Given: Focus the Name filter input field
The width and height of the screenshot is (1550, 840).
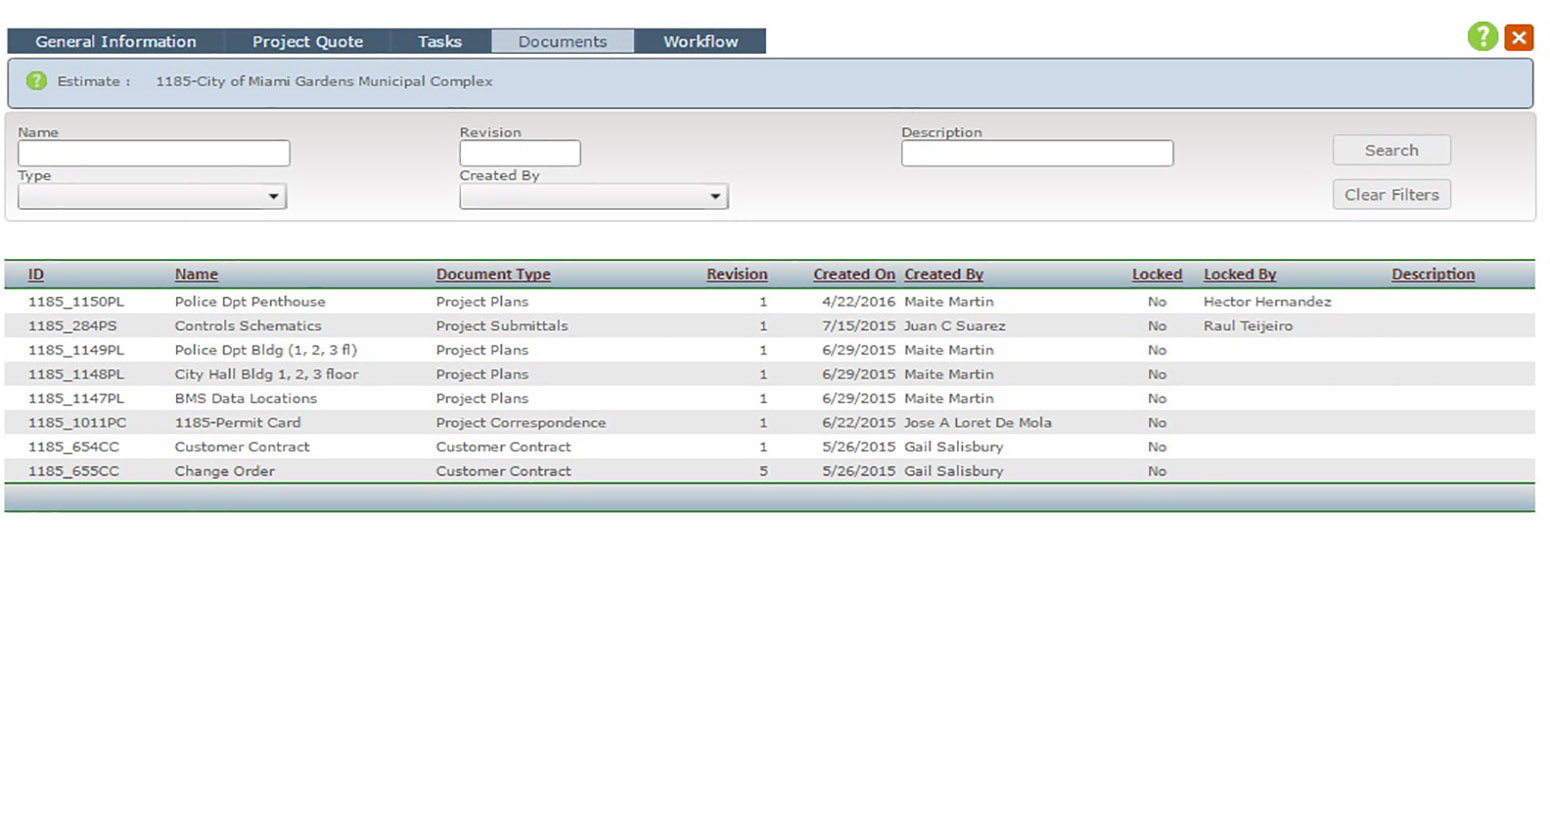Looking at the screenshot, I should (x=154, y=153).
